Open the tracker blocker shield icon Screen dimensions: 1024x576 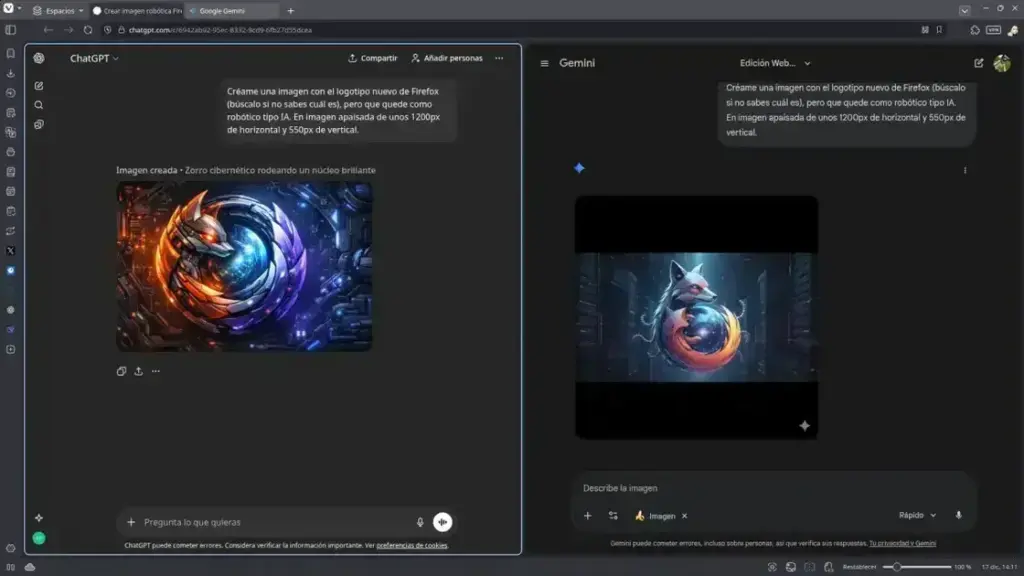pyautogui.click(x=108, y=30)
